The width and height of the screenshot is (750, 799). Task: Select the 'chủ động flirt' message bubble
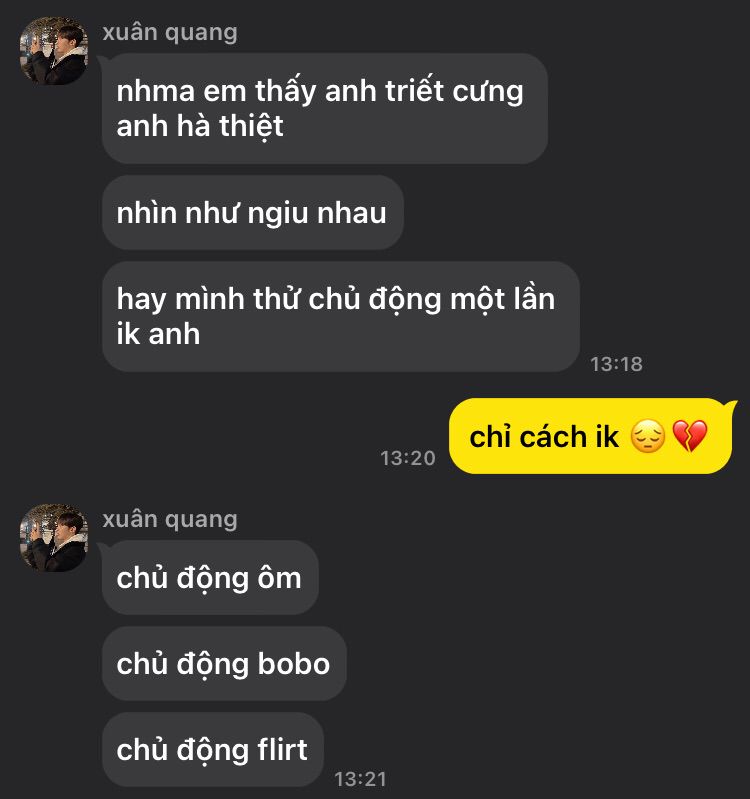coord(212,750)
